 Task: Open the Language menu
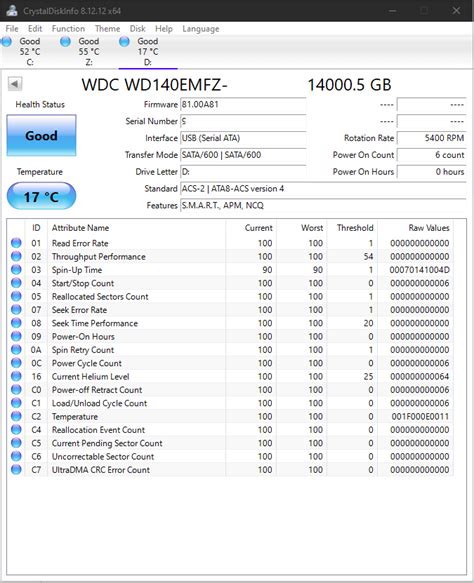[x=201, y=29]
